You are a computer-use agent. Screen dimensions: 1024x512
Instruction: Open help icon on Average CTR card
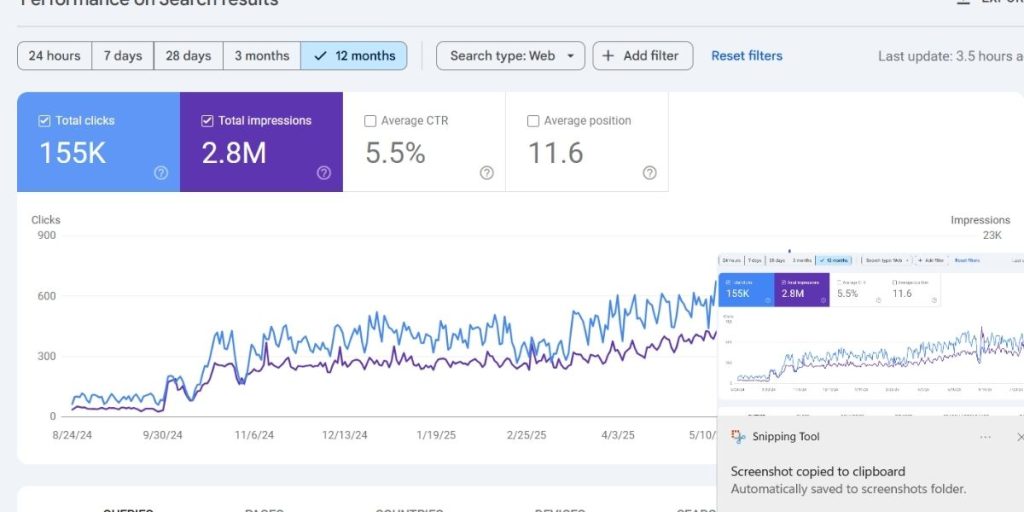[487, 173]
